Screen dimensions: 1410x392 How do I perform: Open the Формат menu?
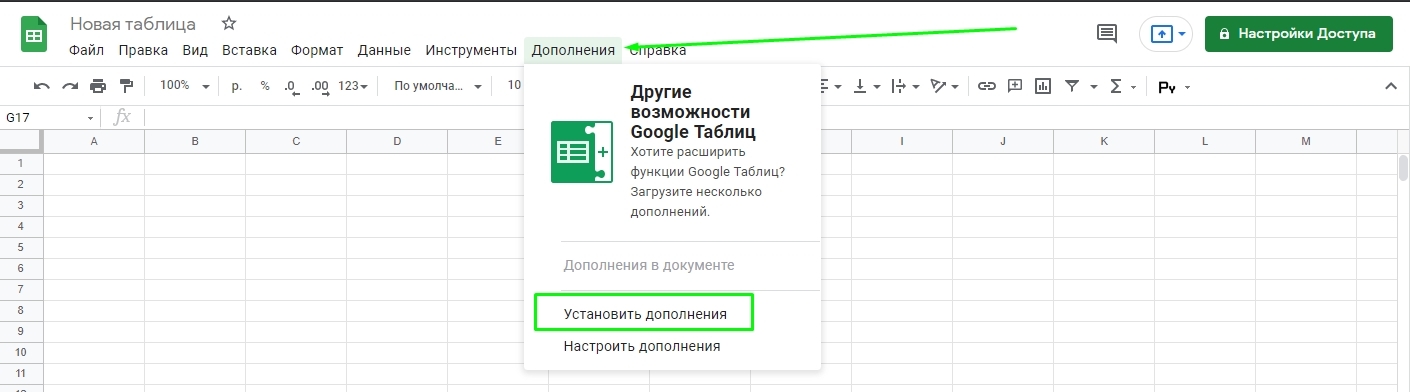(x=317, y=50)
